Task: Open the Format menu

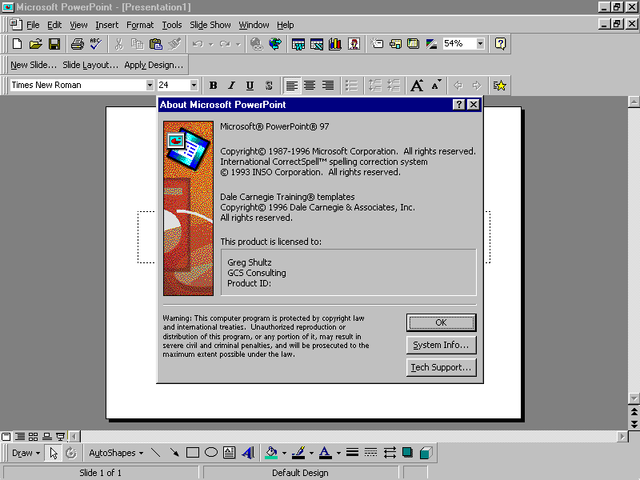Action: coord(140,25)
